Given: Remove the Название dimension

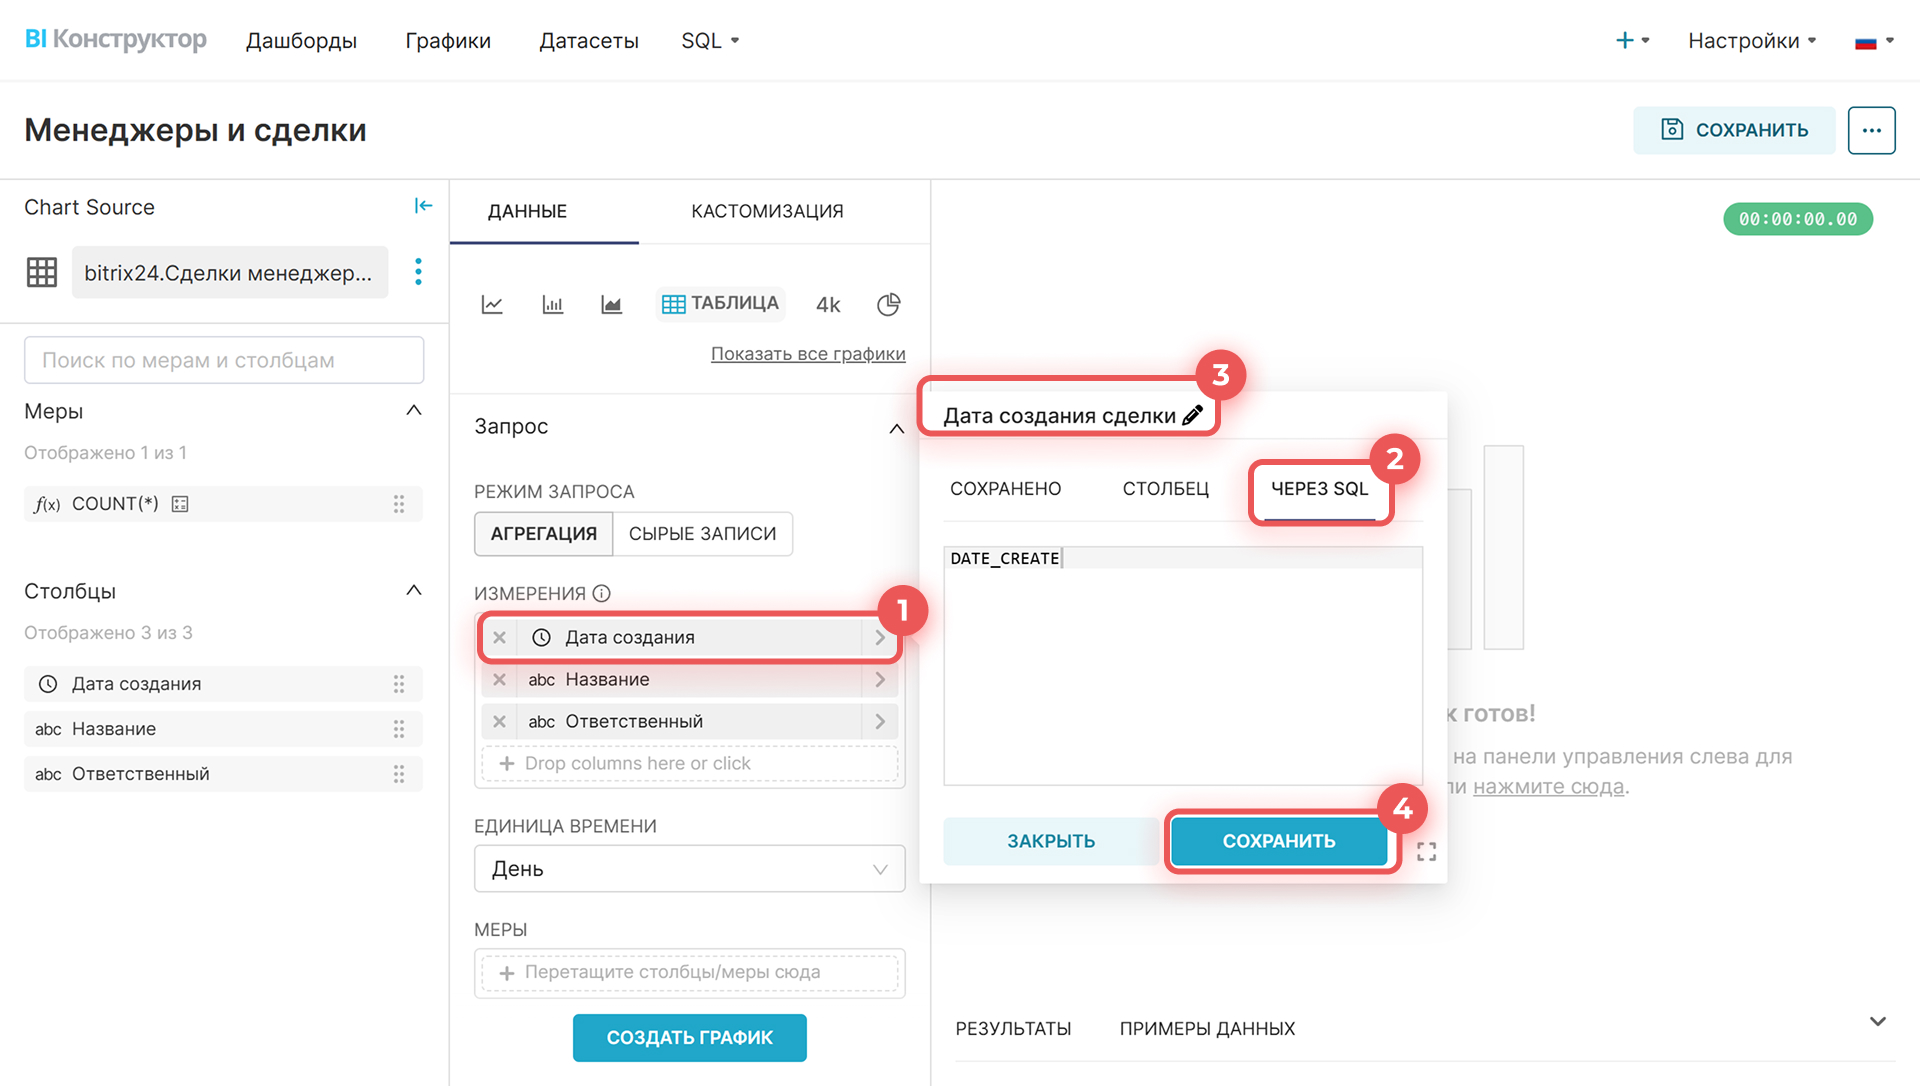Looking at the screenshot, I should (x=499, y=680).
